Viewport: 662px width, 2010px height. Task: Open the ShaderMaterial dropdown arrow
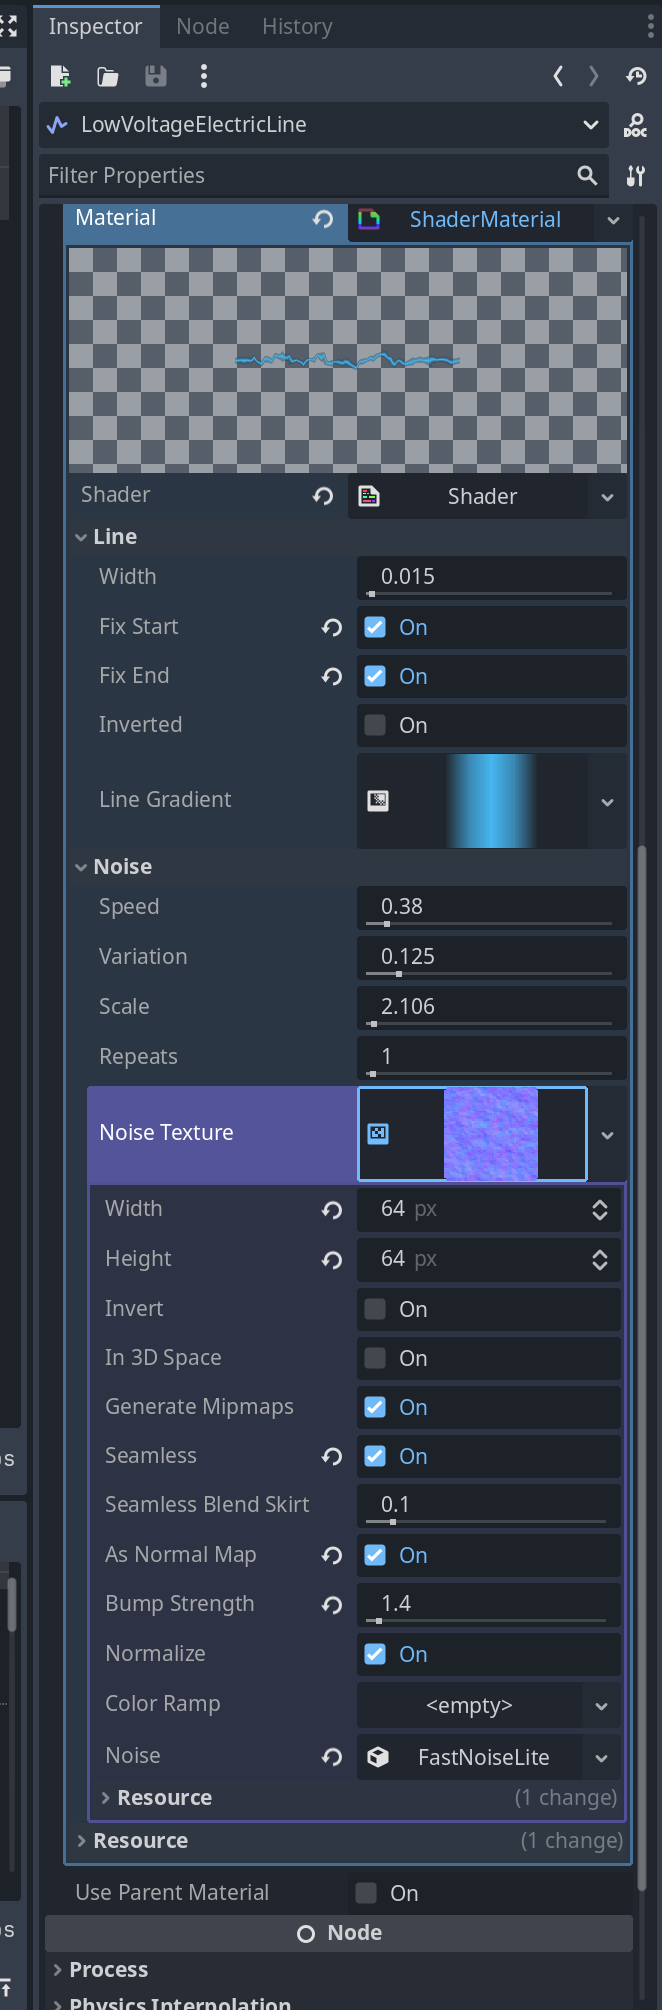pos(613,220)
